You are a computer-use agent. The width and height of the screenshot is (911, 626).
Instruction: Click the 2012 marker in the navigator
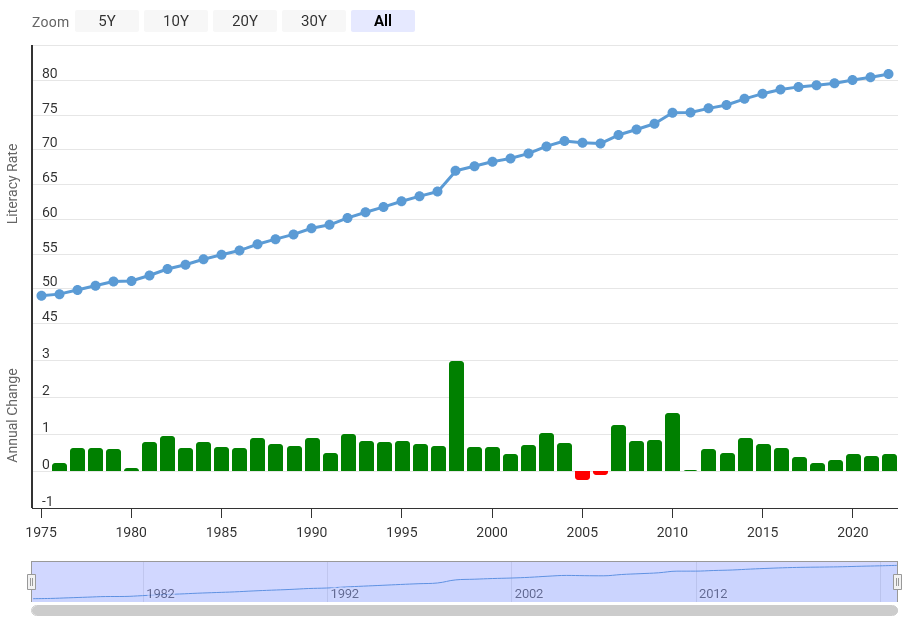(x=713, y=593)
